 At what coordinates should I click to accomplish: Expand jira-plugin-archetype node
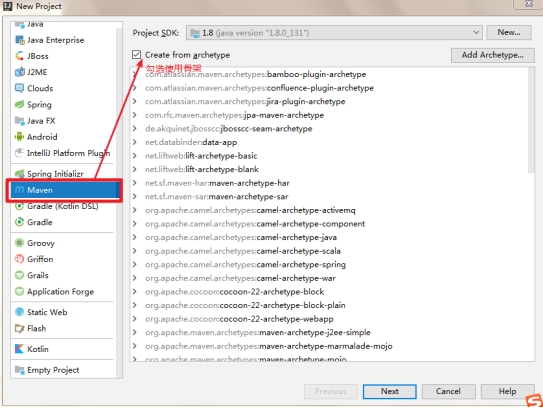(134, 101)
